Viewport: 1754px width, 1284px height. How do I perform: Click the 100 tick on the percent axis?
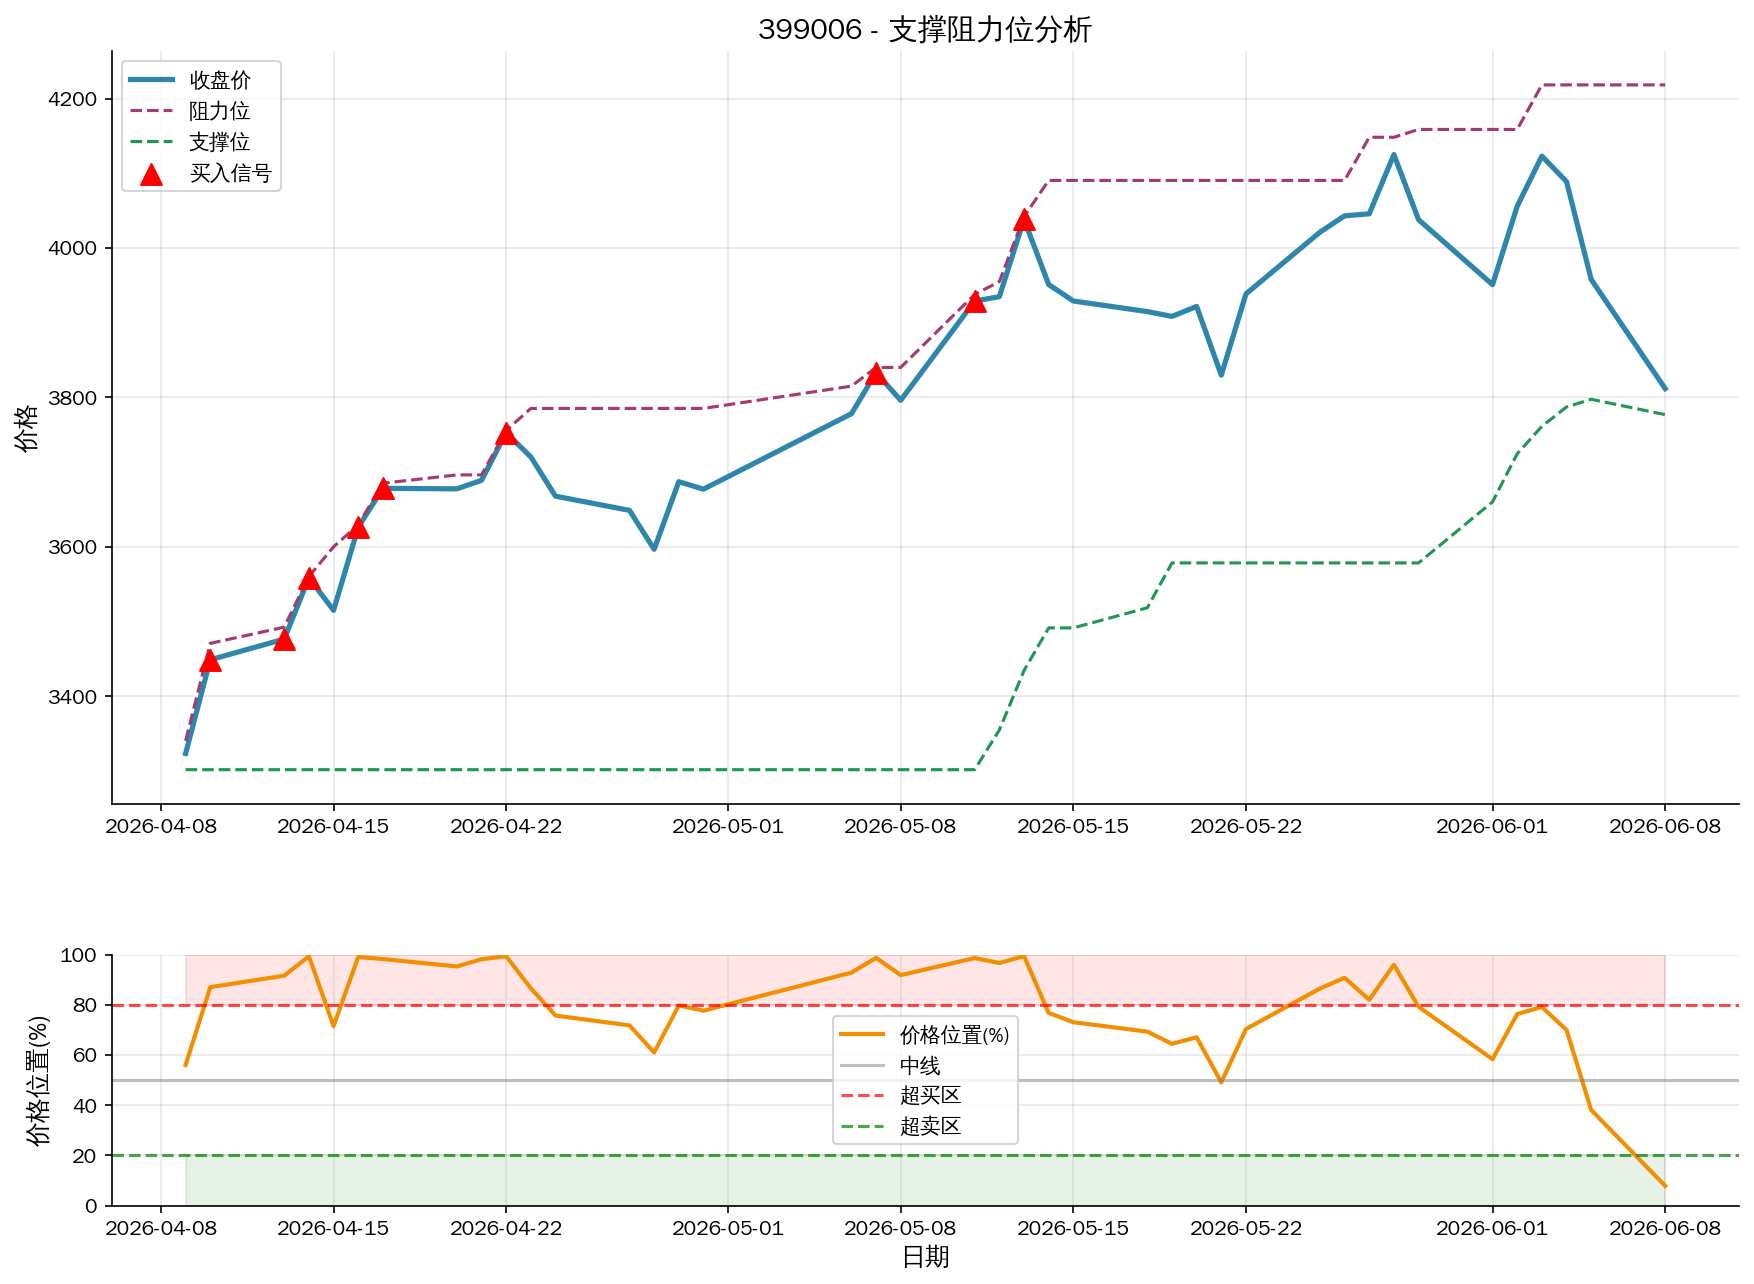79,956
